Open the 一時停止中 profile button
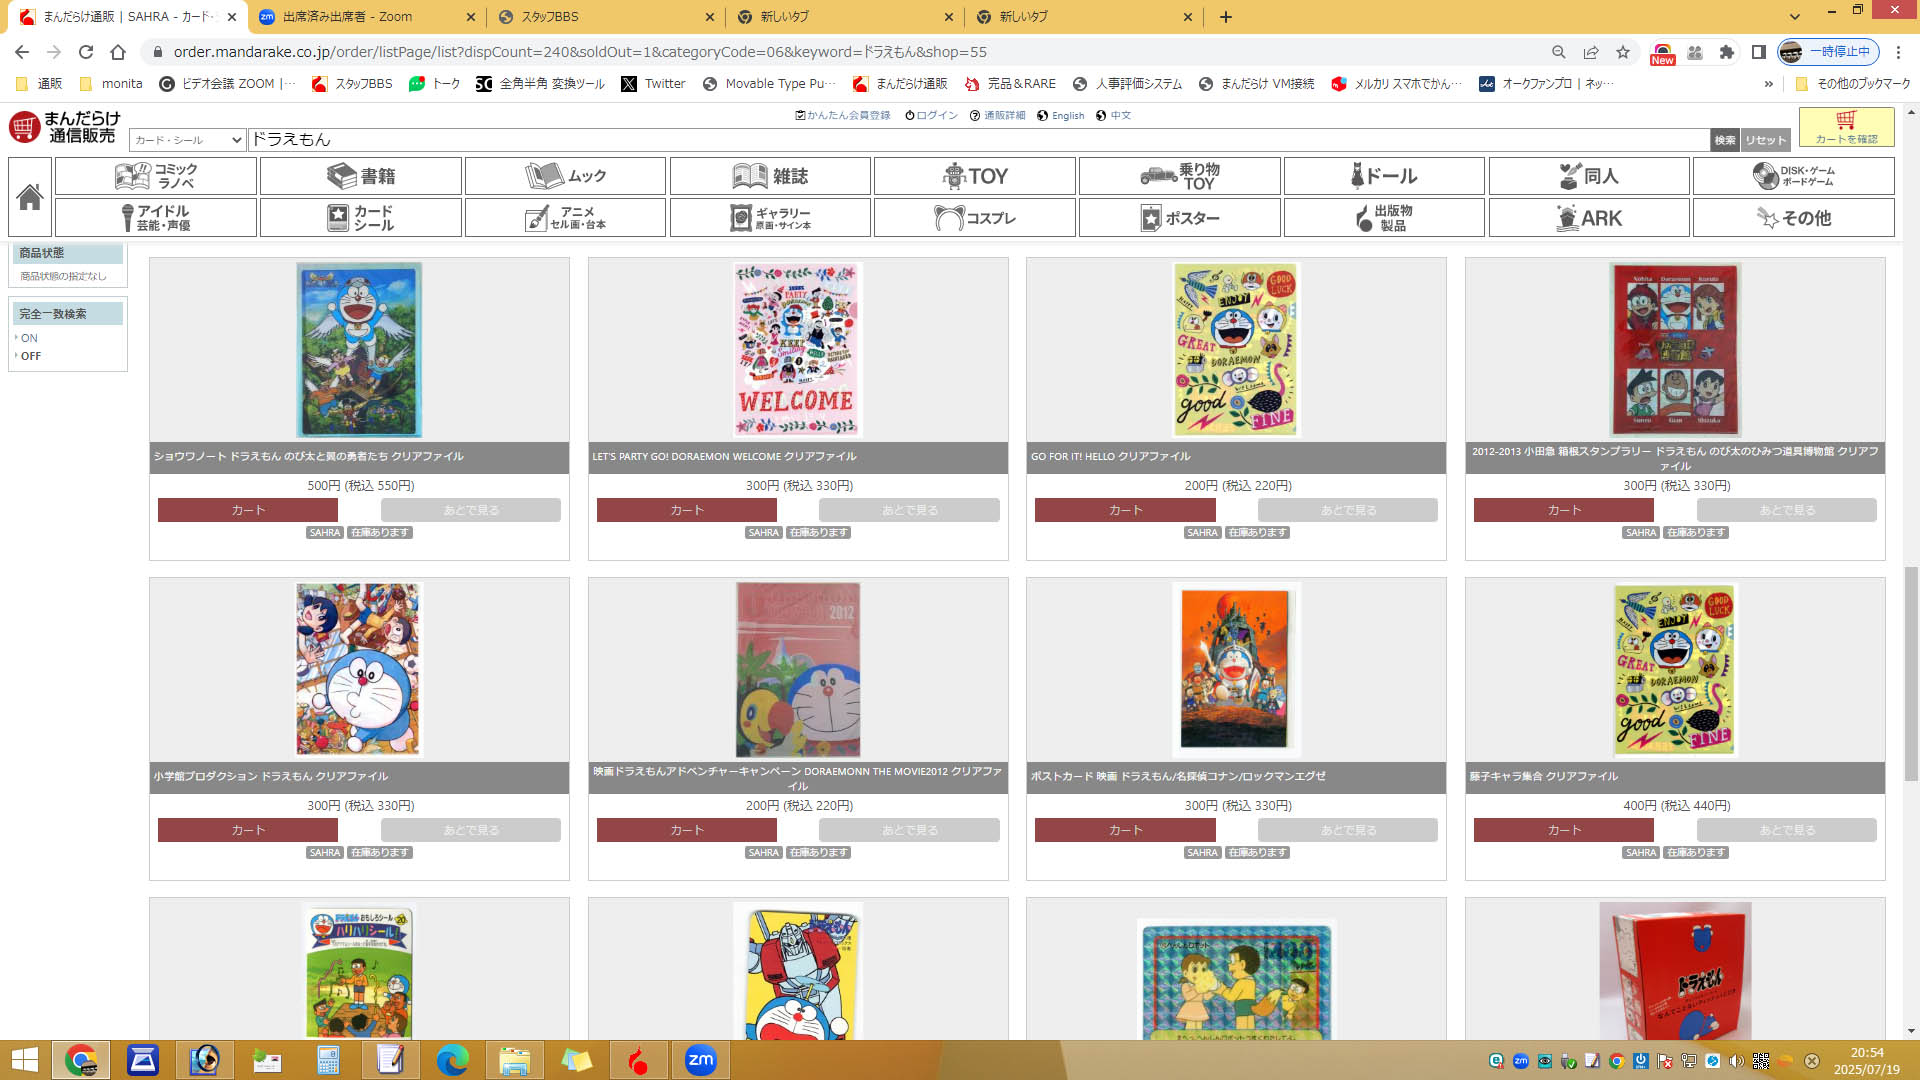The image size is (1920, 1080). (1828, 52)
